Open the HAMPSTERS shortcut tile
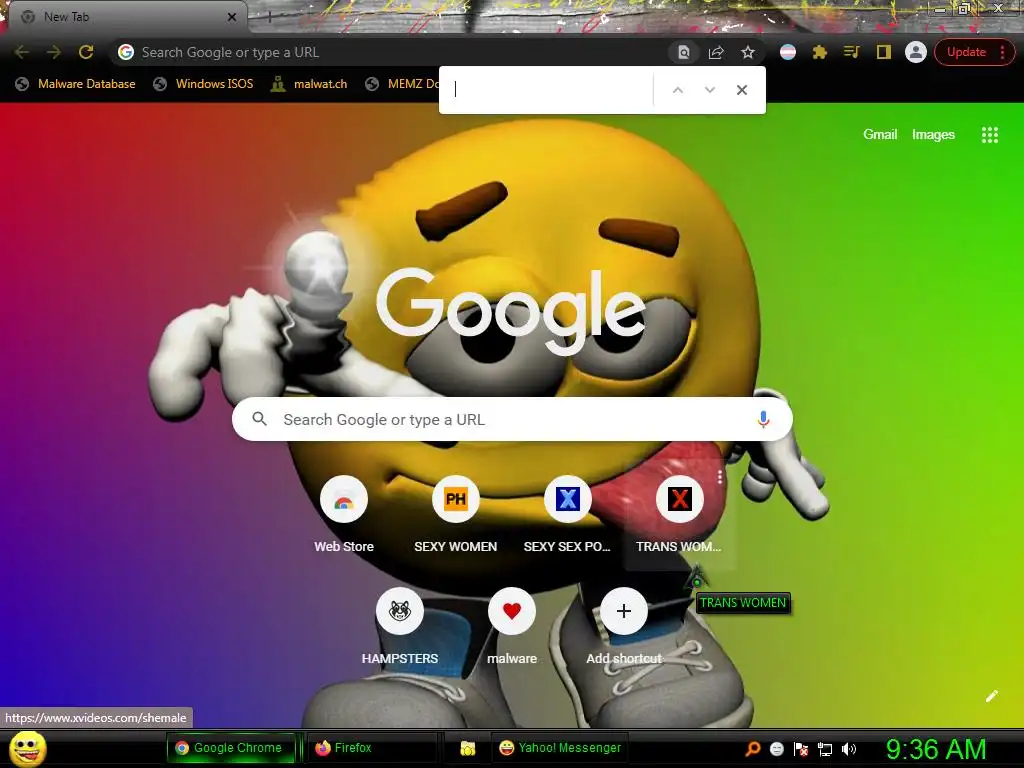The width and height of the screenshot is (1024, 768). click(x=400, y=628)
